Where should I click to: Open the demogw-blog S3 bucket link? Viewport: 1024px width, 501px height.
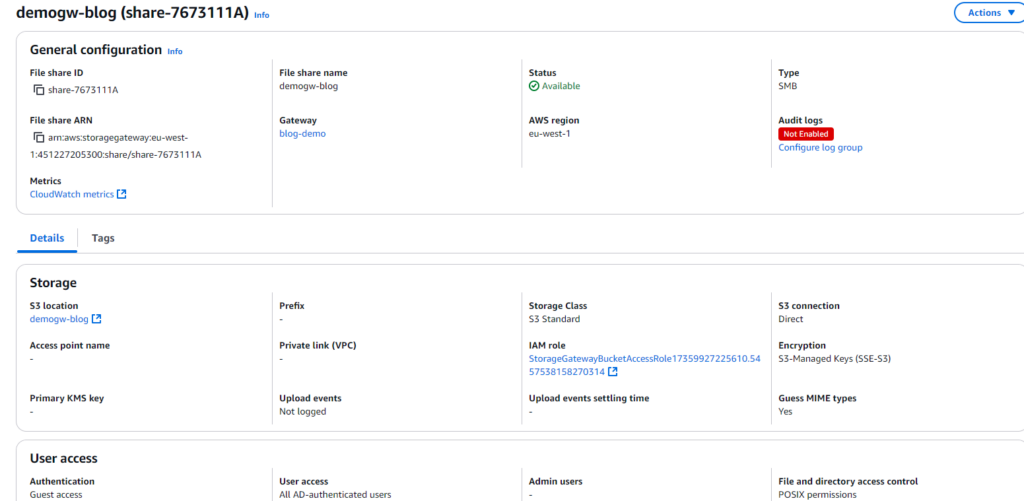(59, 319)
